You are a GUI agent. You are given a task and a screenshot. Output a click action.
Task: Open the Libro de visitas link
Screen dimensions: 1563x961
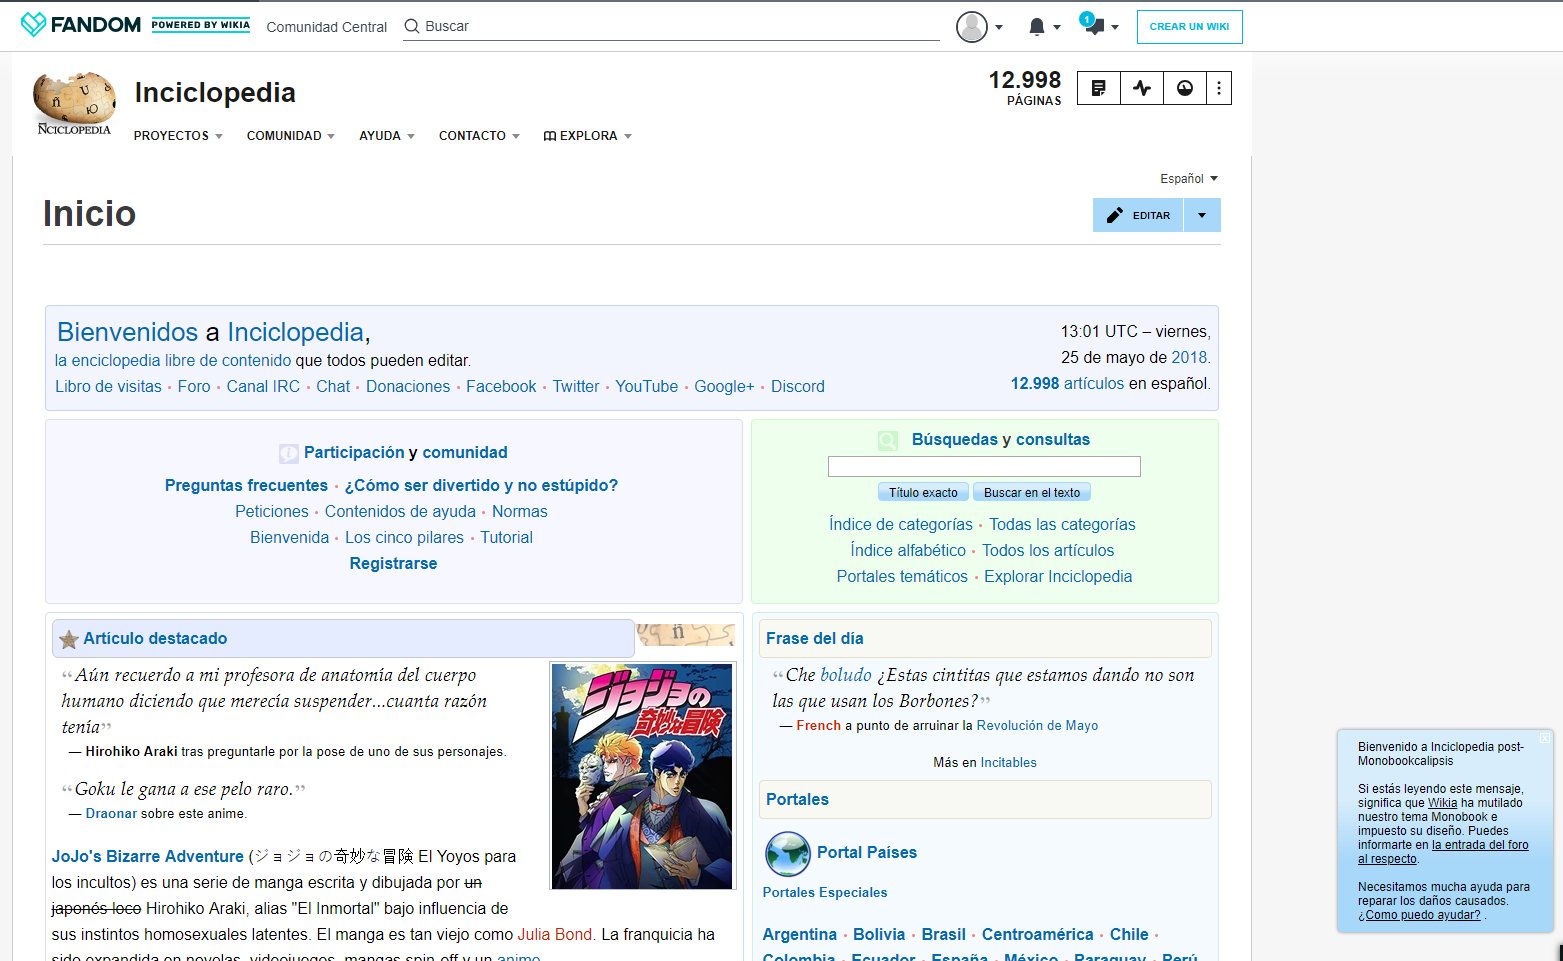pos(108,386)
